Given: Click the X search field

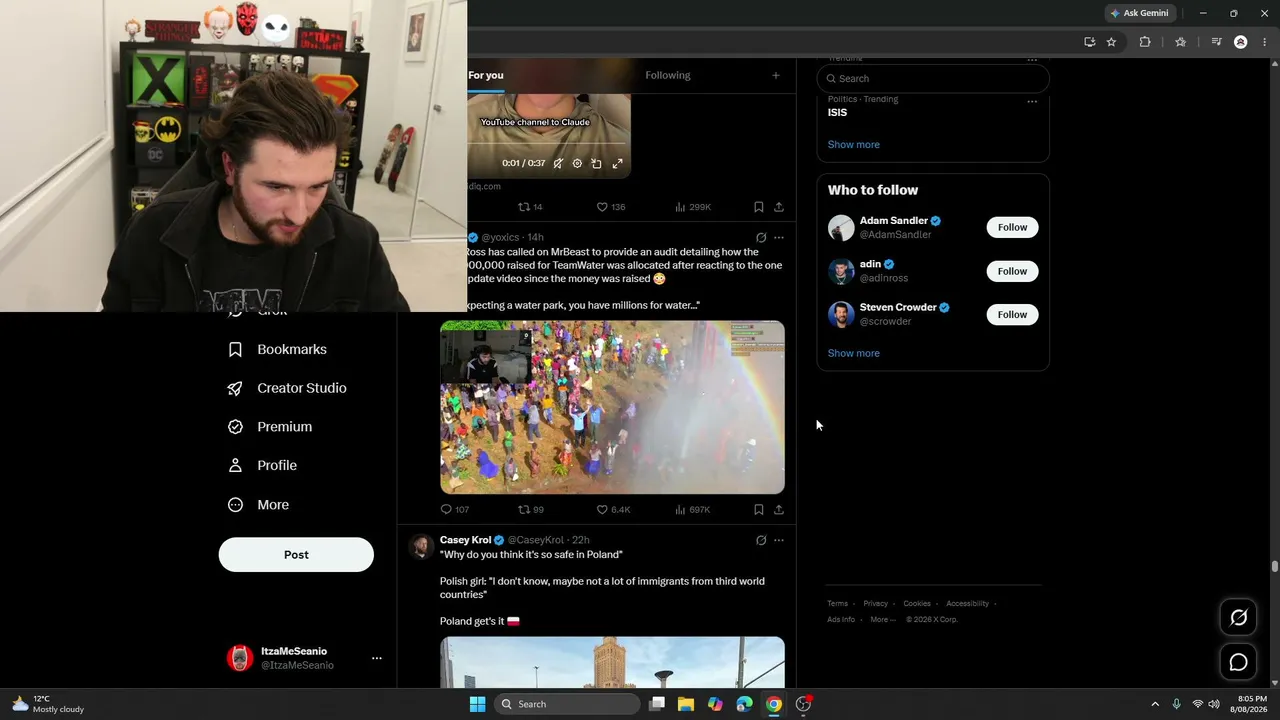Looking at the screenshot, I should (933, 79).
